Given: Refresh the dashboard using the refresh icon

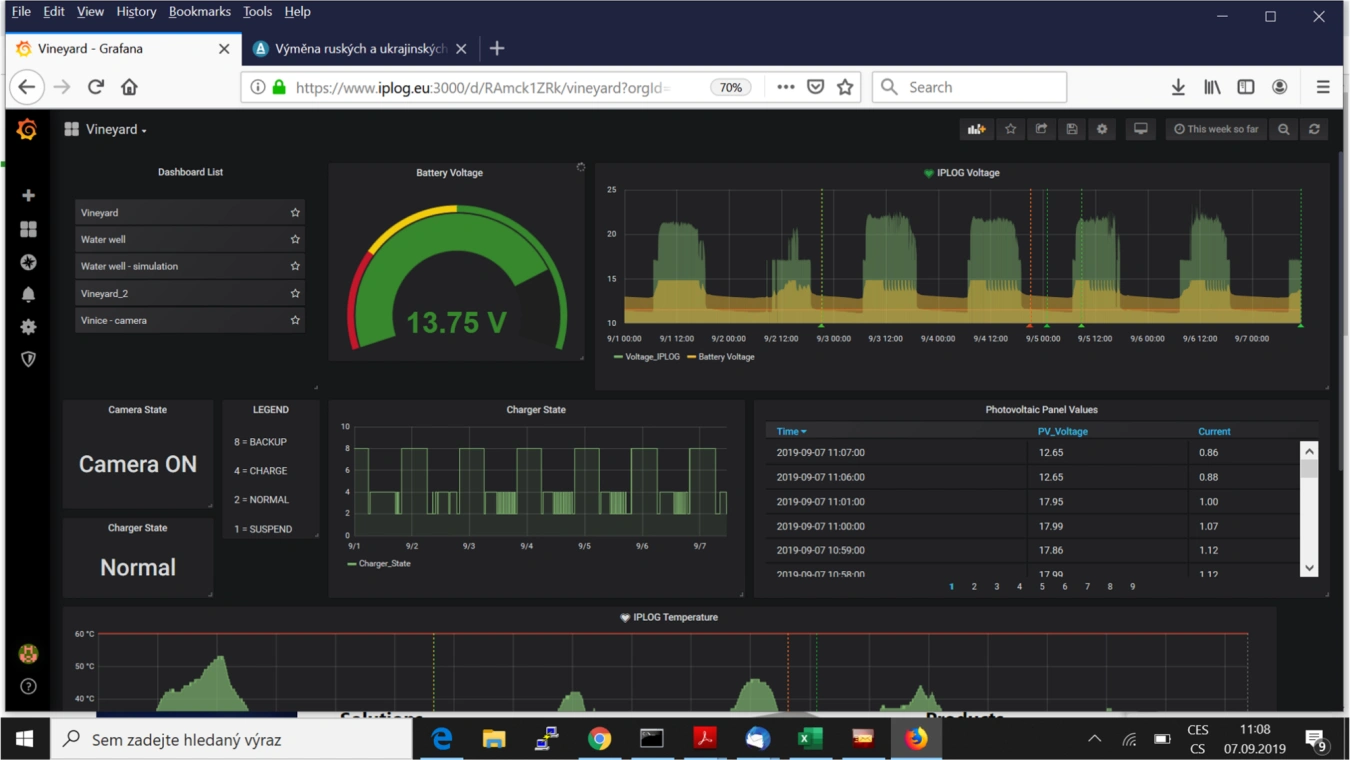Looking at the screenshot, I should (1314, 129).
